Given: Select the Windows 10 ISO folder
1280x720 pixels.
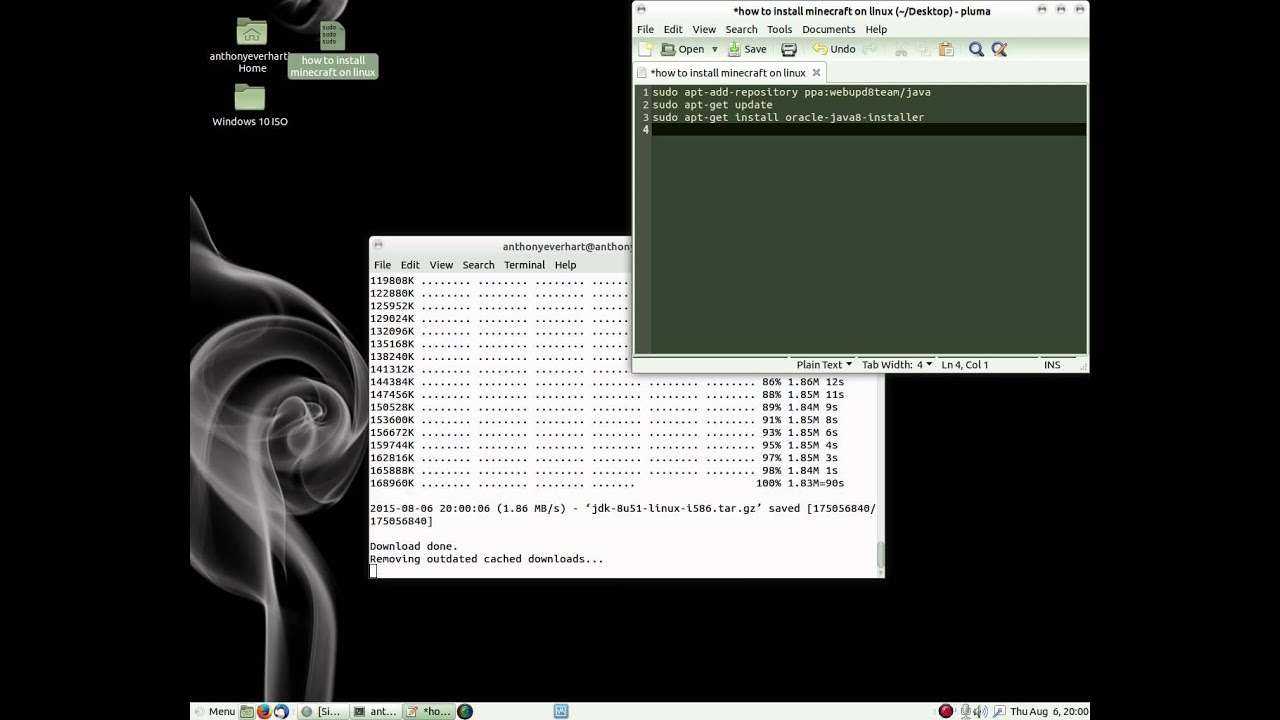Looking at the screenshot, I should click(250, 106).
